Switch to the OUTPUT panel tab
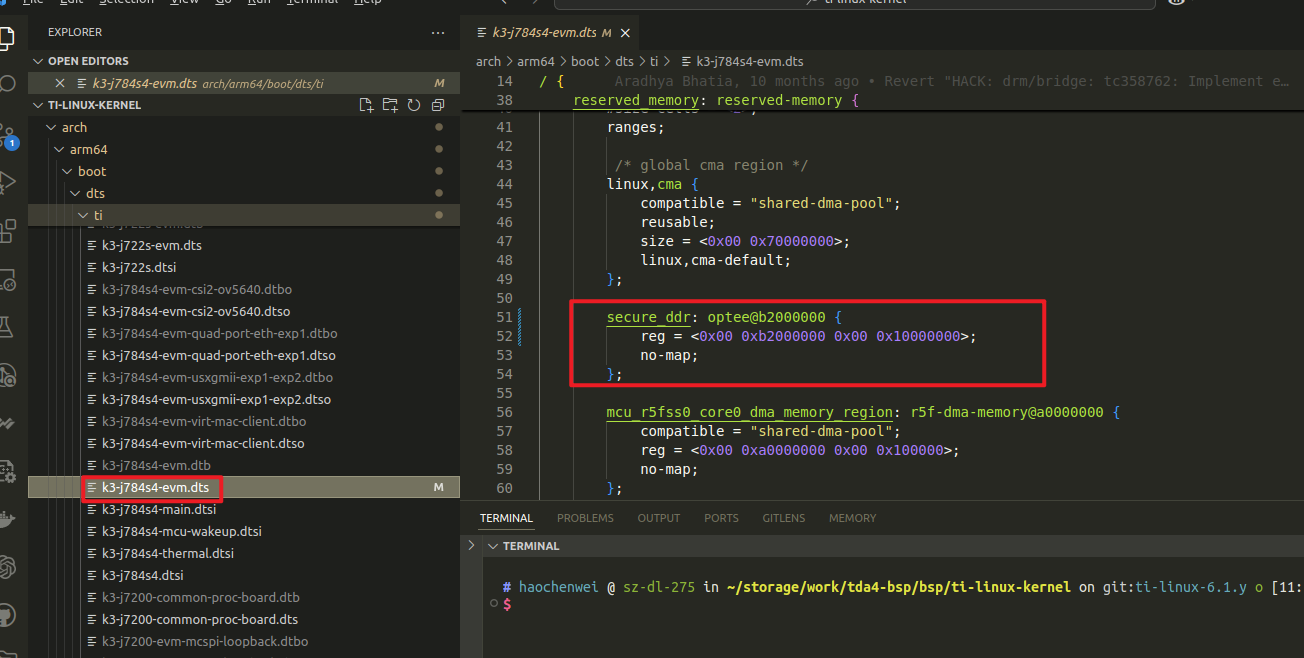 (659, 518)
